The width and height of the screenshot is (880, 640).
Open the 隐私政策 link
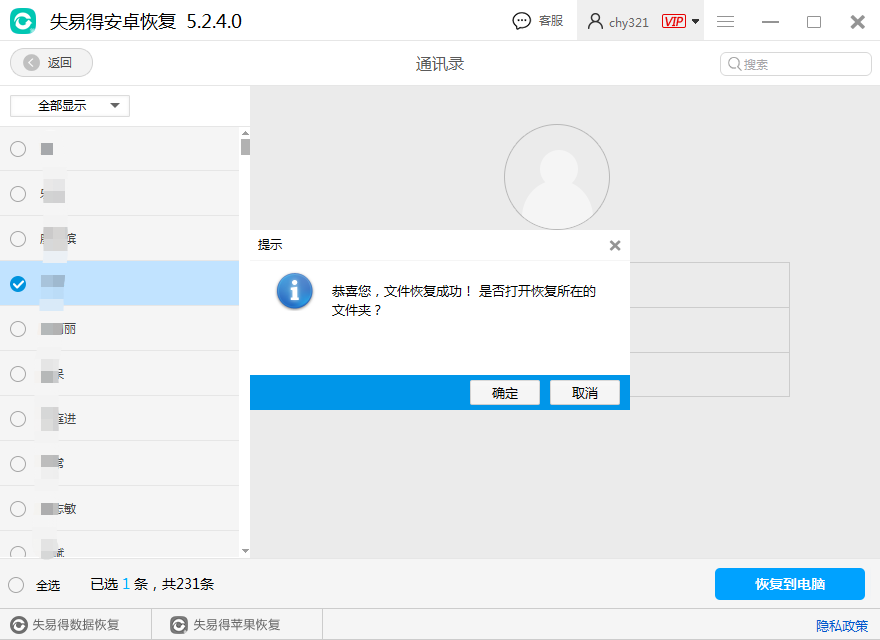click(x=842, y=626)
